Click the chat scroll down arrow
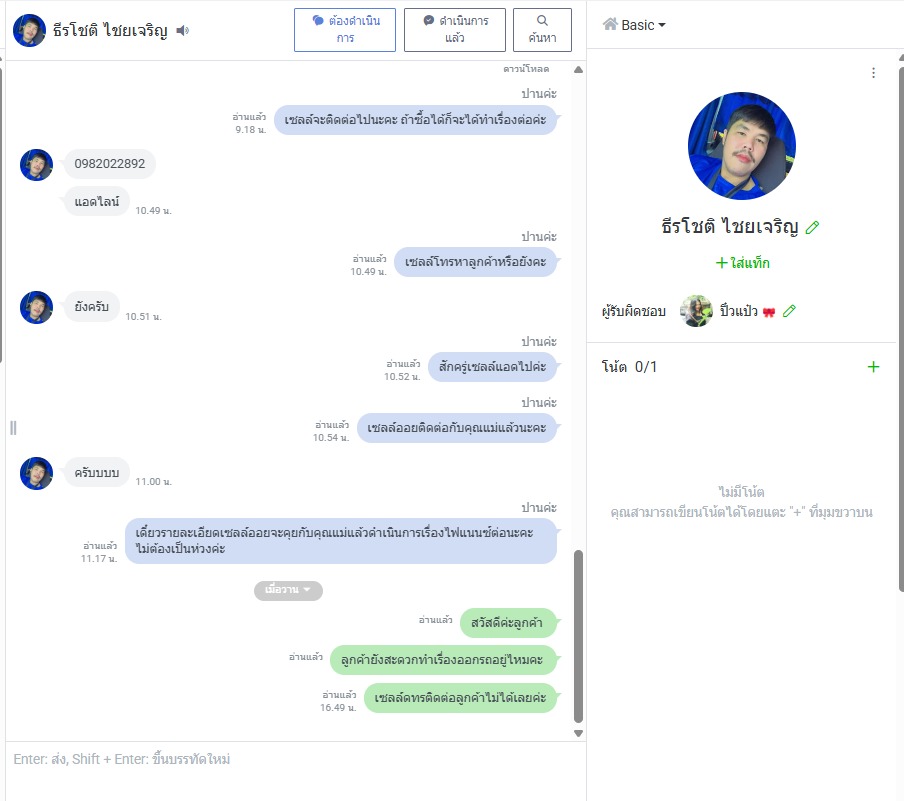The image size is (904, 801). 578,734
